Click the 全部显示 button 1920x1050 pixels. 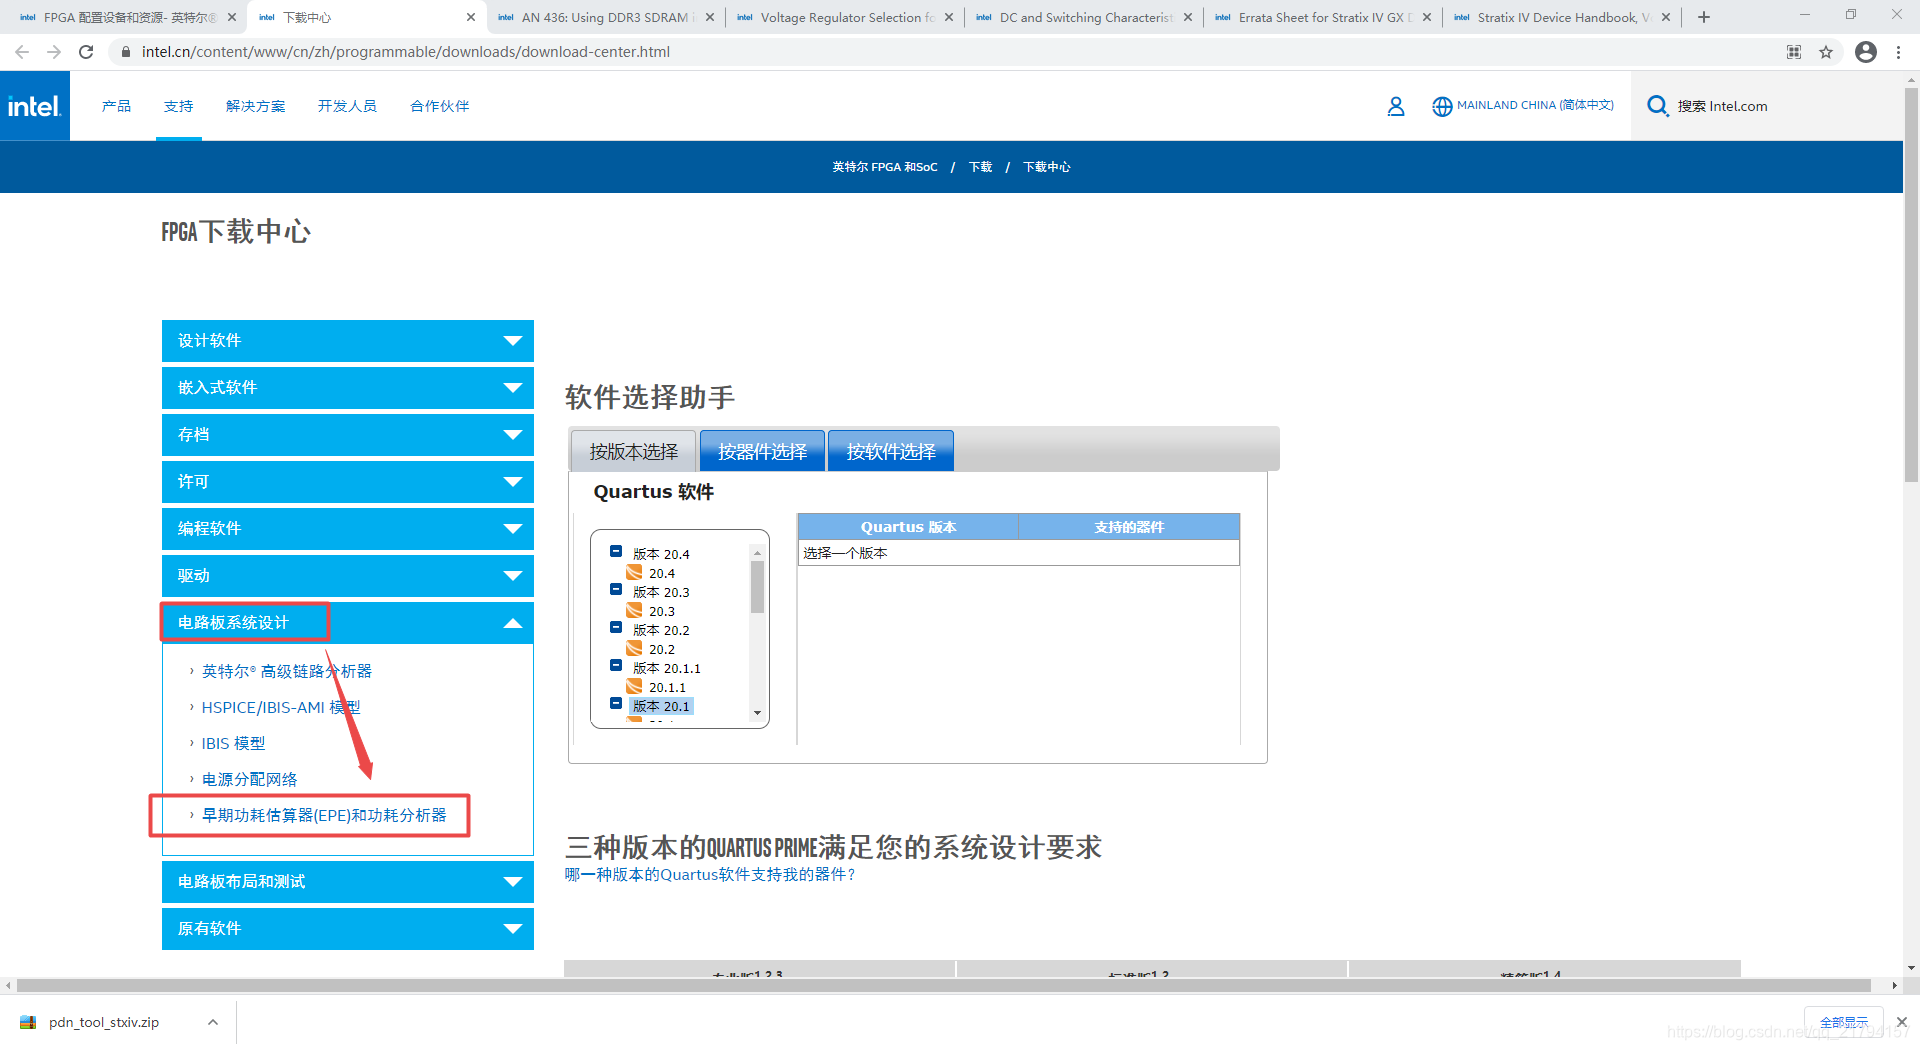(x=1843, y=1022)
